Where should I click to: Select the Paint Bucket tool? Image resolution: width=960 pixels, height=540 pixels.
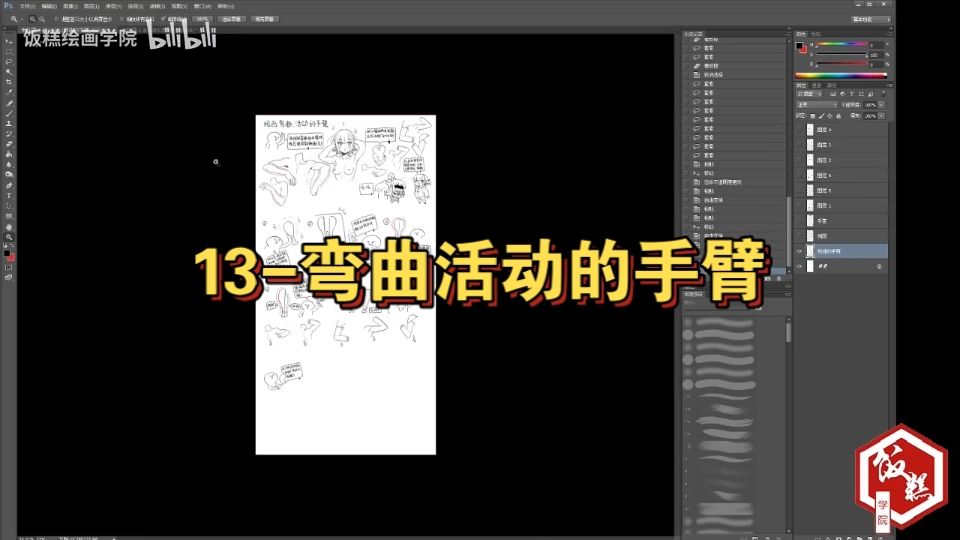pos(9,154)
